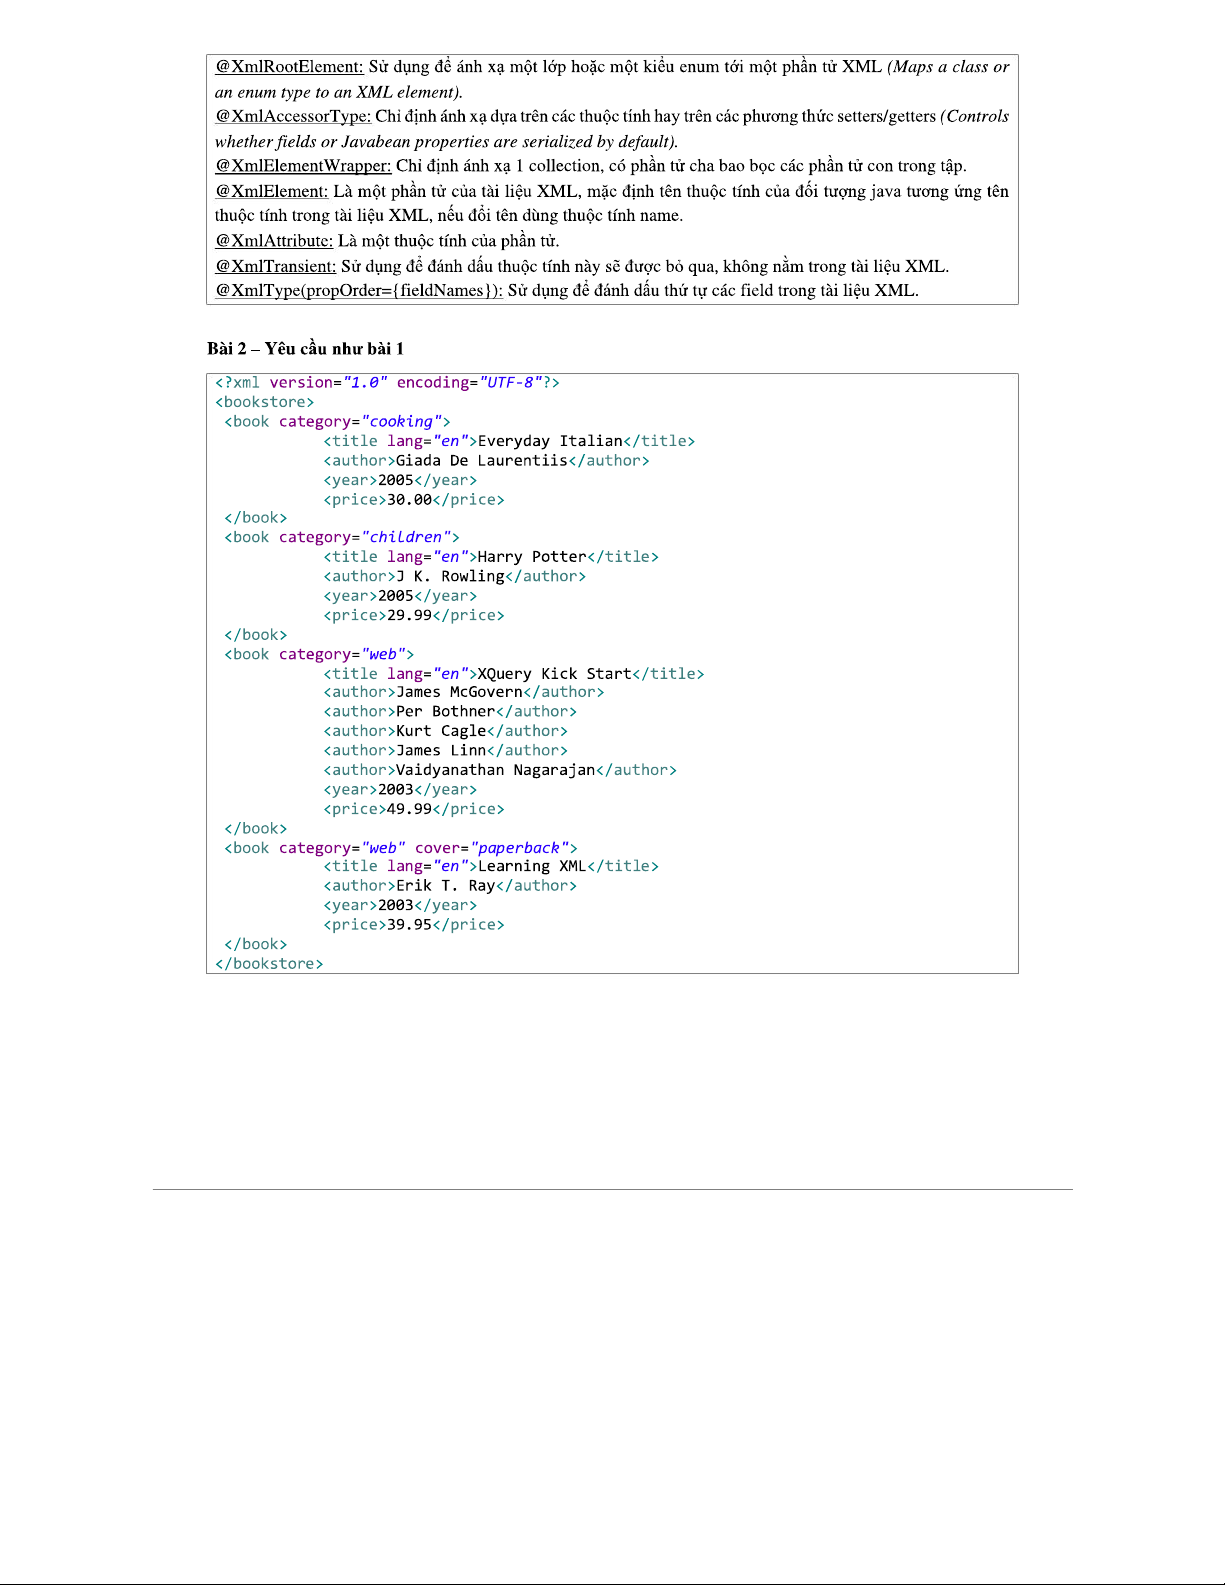Click the "cooking" category attribute value
The image size is (1225, 1585).
(x=401, y=422)
